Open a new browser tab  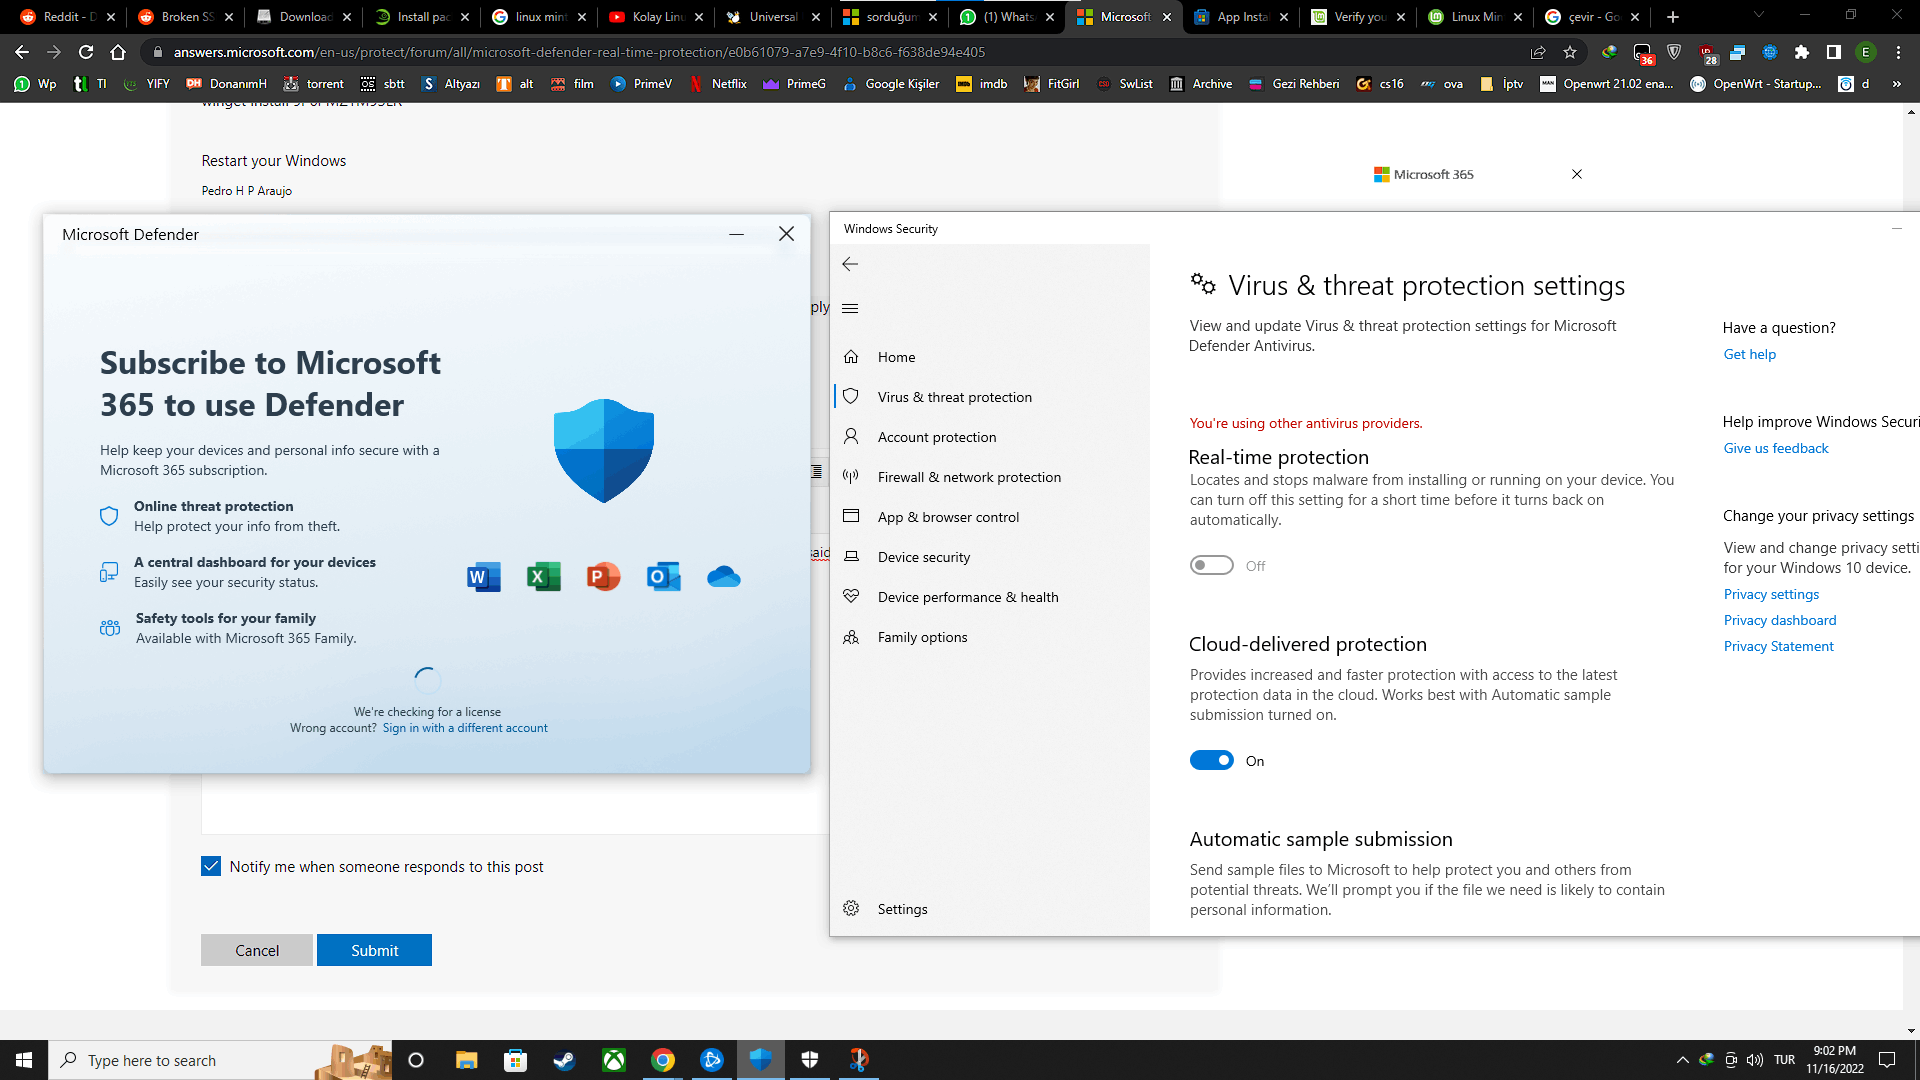pyautogui.click(x=1673, y=17)
